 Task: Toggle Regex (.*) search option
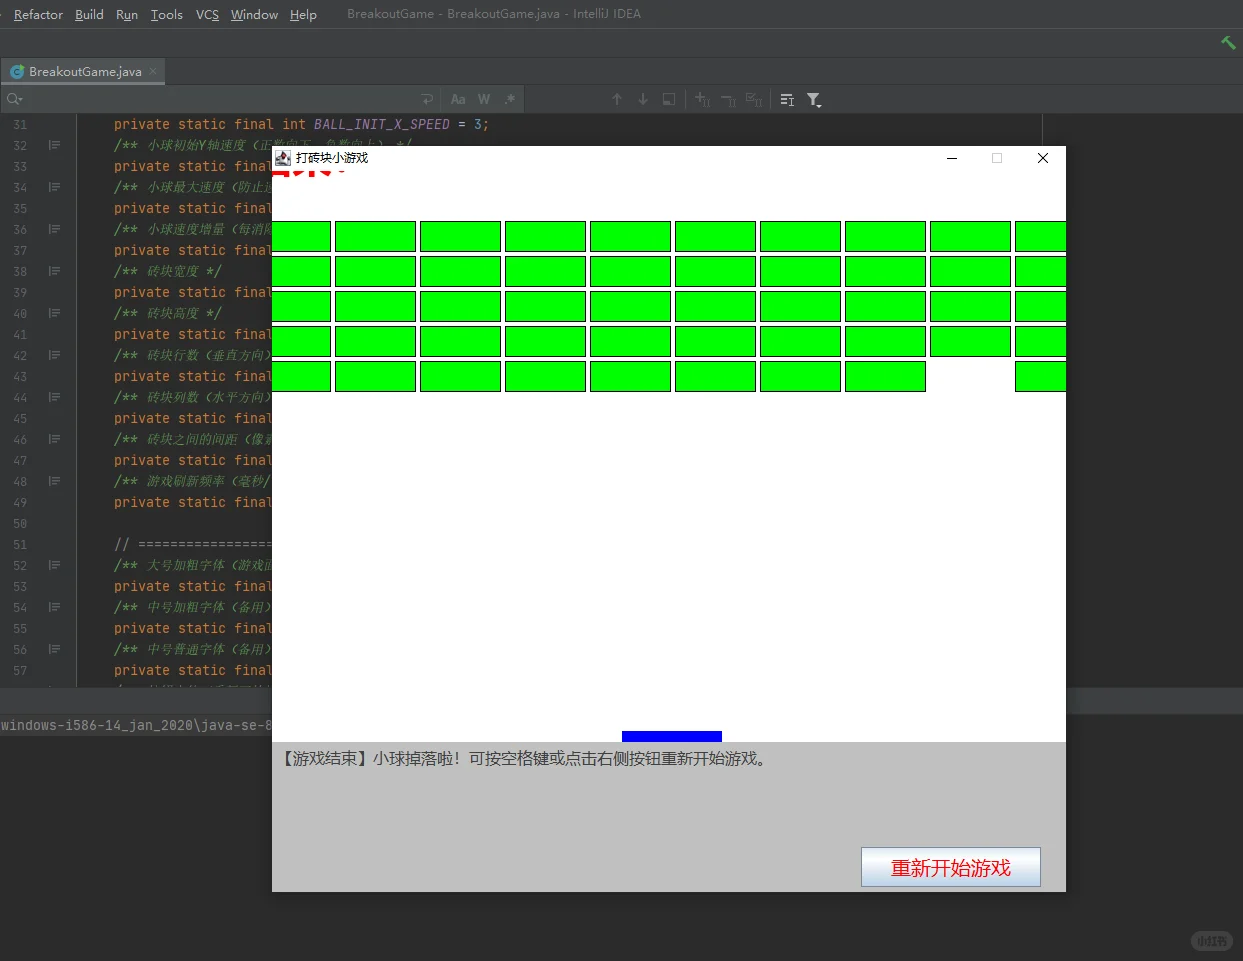510,99
